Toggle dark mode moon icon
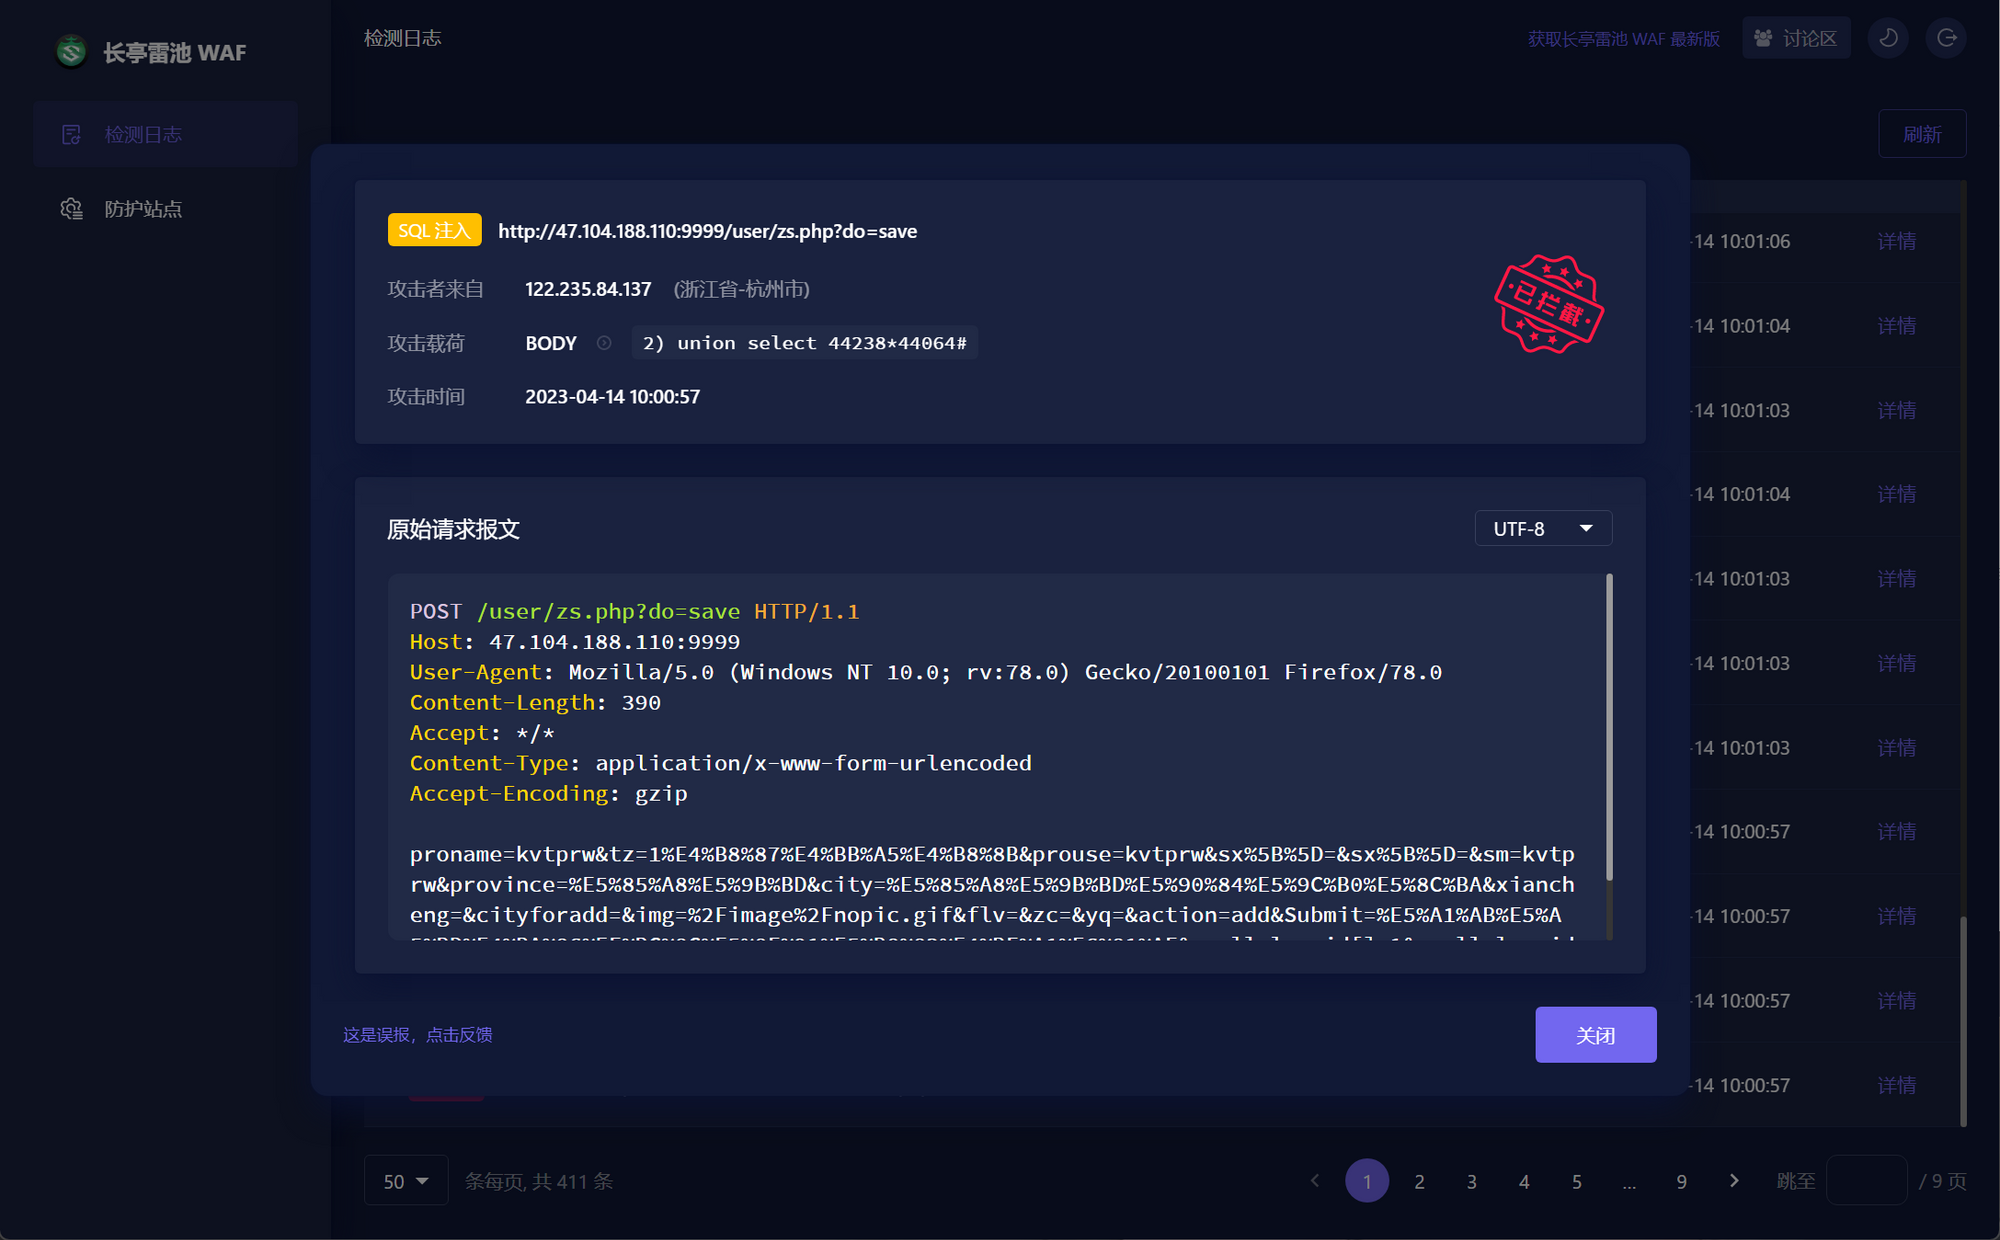 coord(1888,38)
